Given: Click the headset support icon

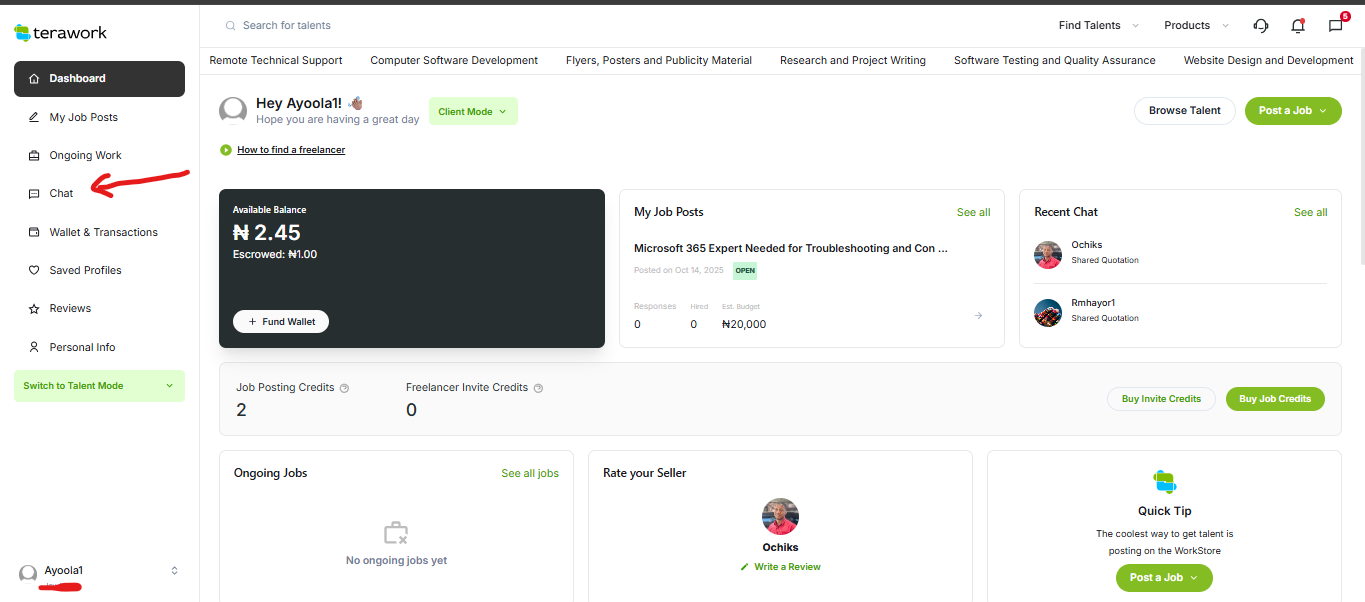Looking at the screenshot, I should click(x=1260, y=26).
